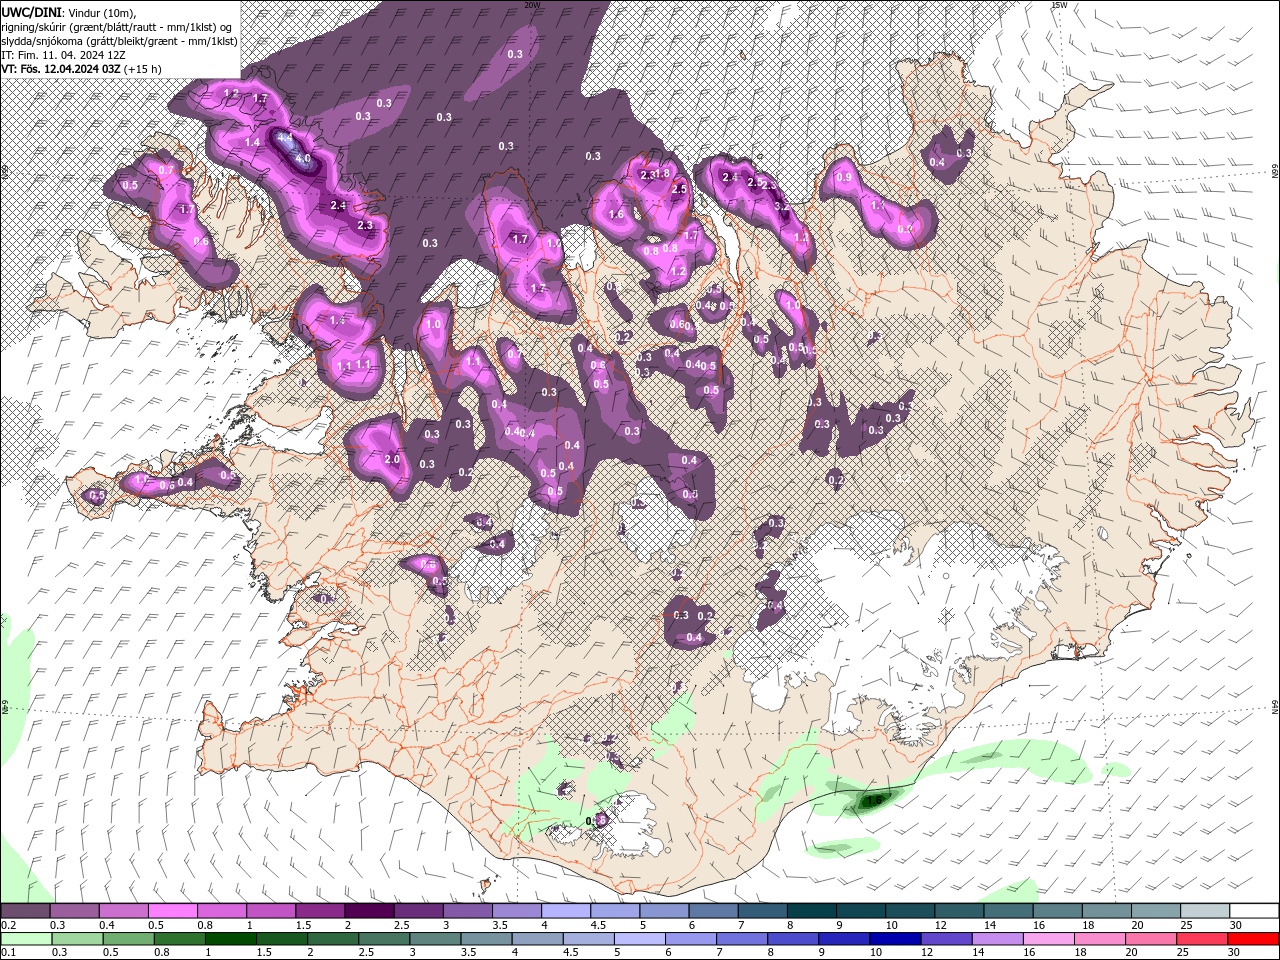Click the purple lower-row swatch above label 12
1280x960 pixels.
coord(946,939)
